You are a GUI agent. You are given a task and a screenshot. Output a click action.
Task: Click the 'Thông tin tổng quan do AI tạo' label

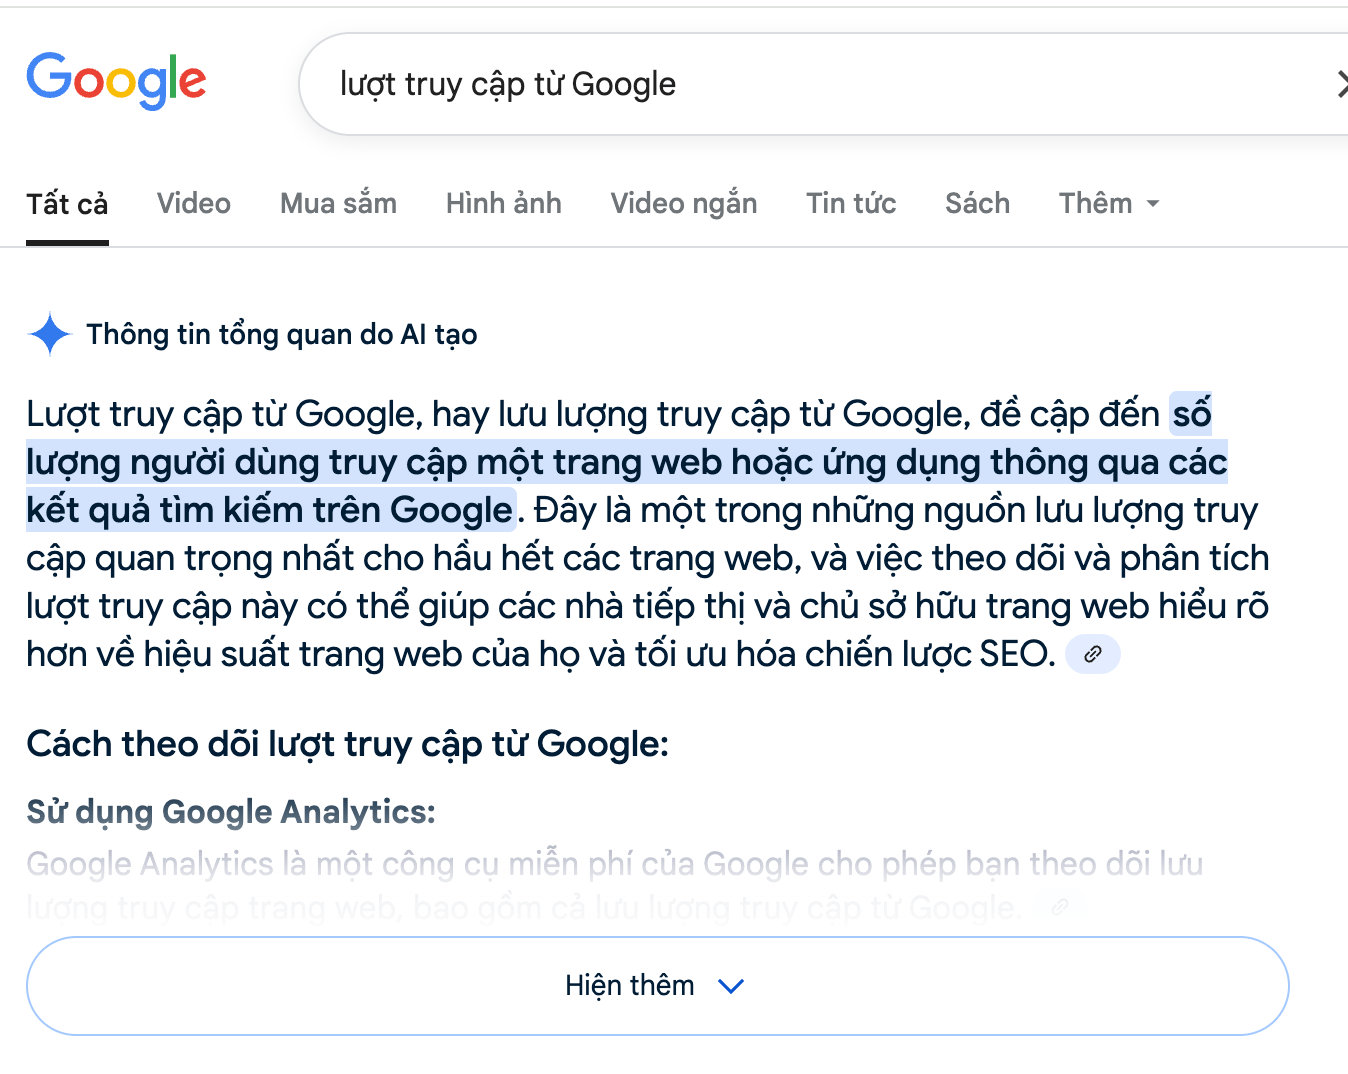coord(282,334)
